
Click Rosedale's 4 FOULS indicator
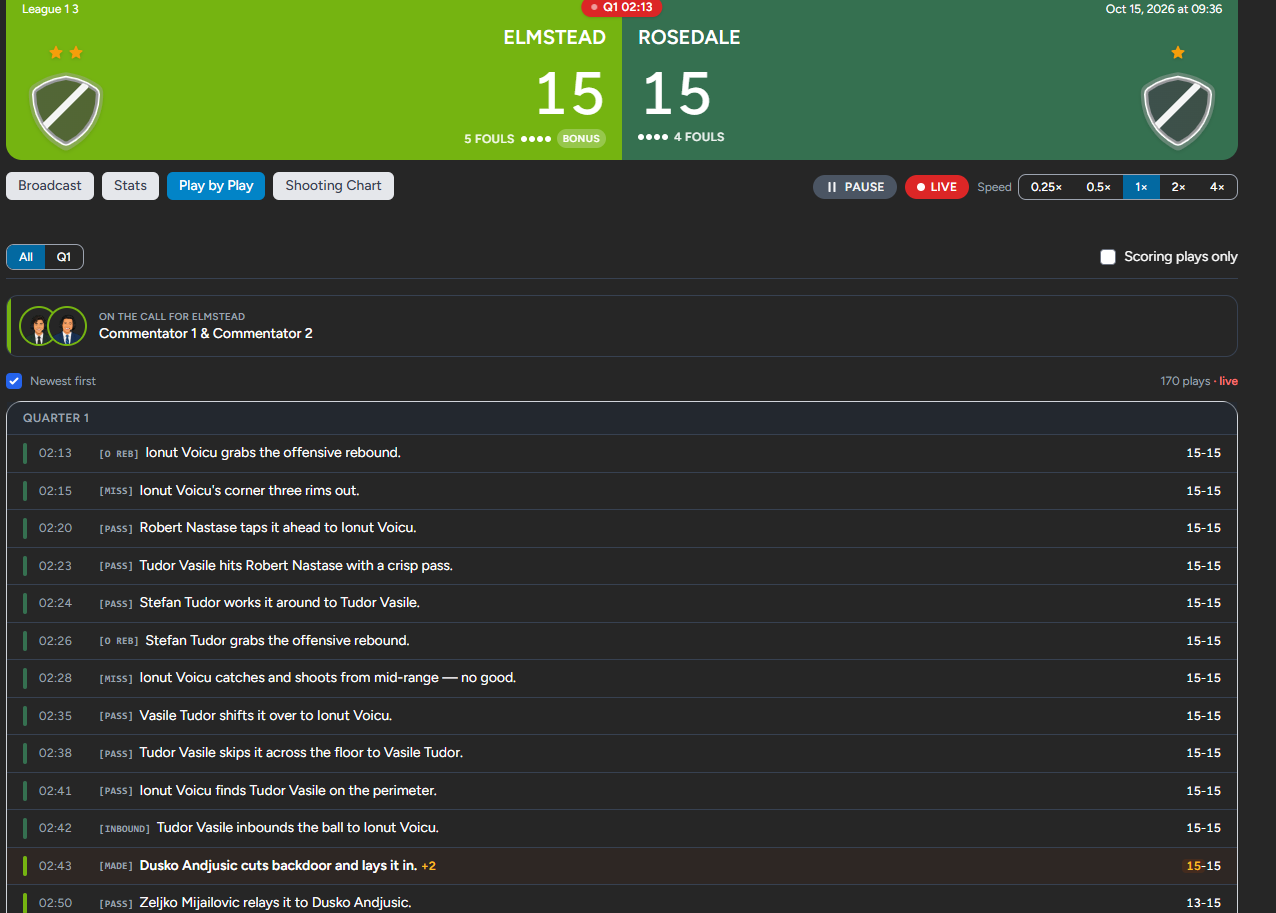(x=681, y=137)
